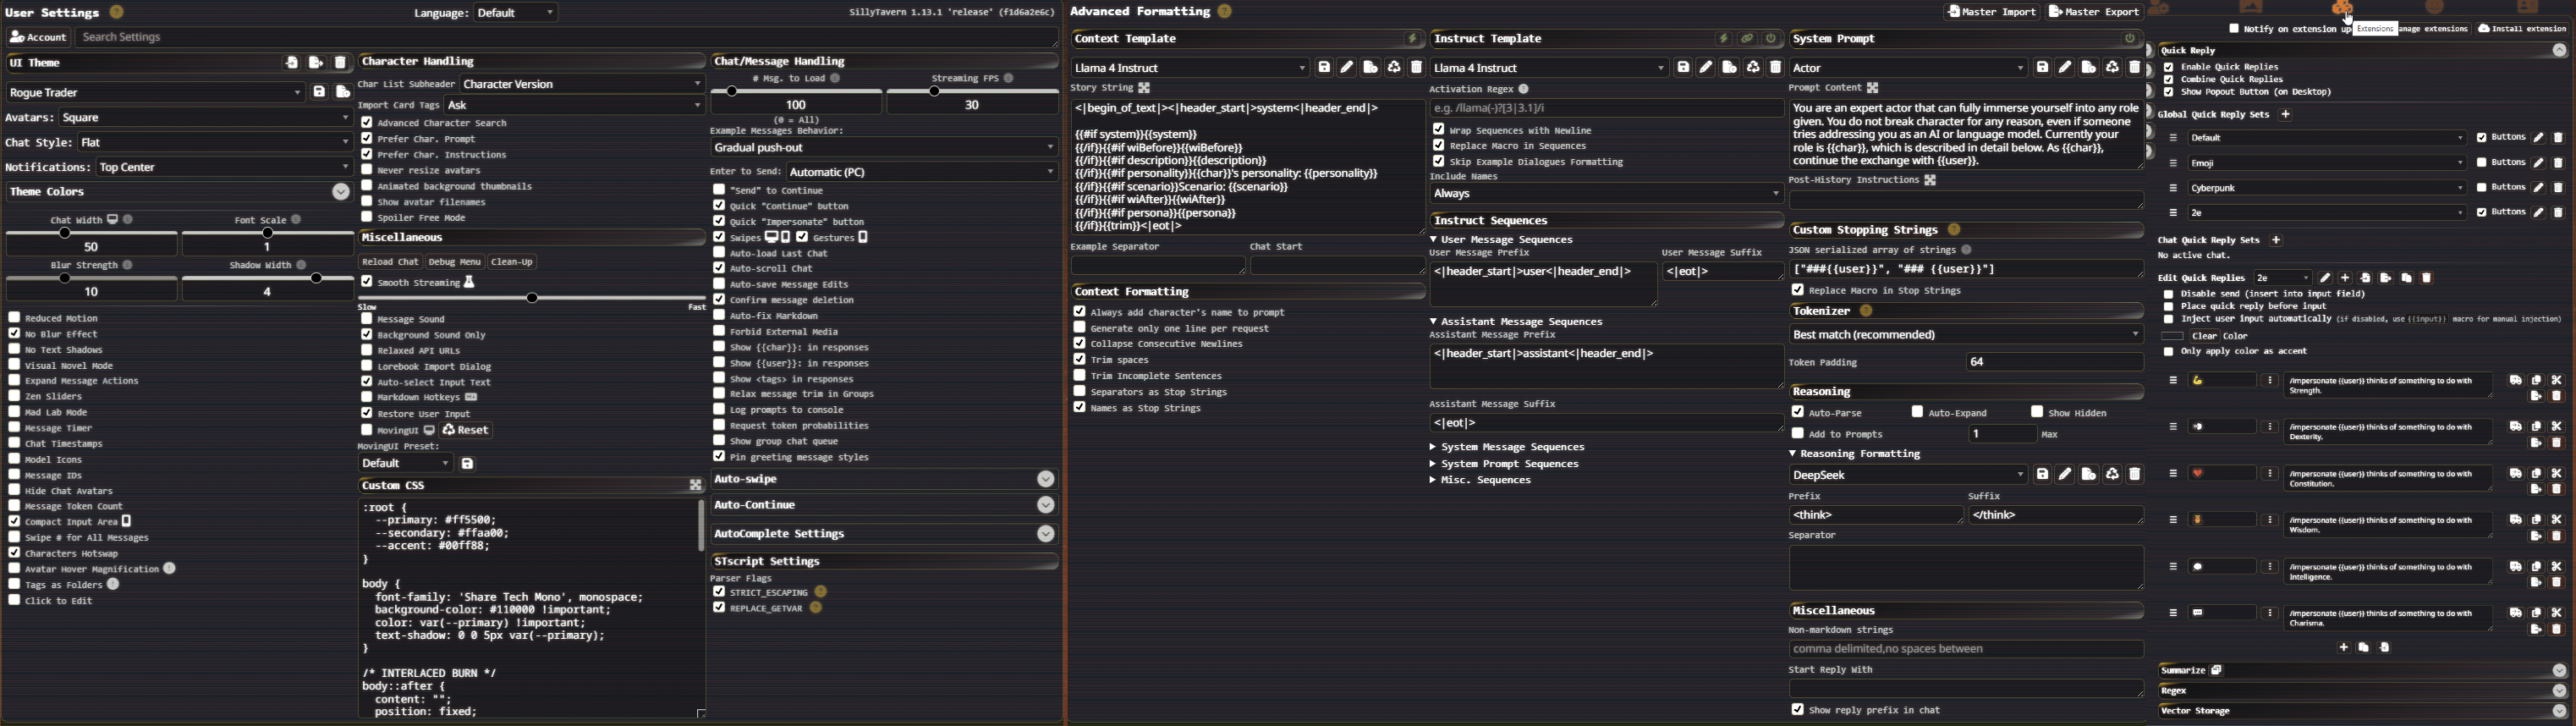The height and width of the screenshot is (726, 2576).
Task: Open the Chat Style dropdown
Action: tap(215, 142)
